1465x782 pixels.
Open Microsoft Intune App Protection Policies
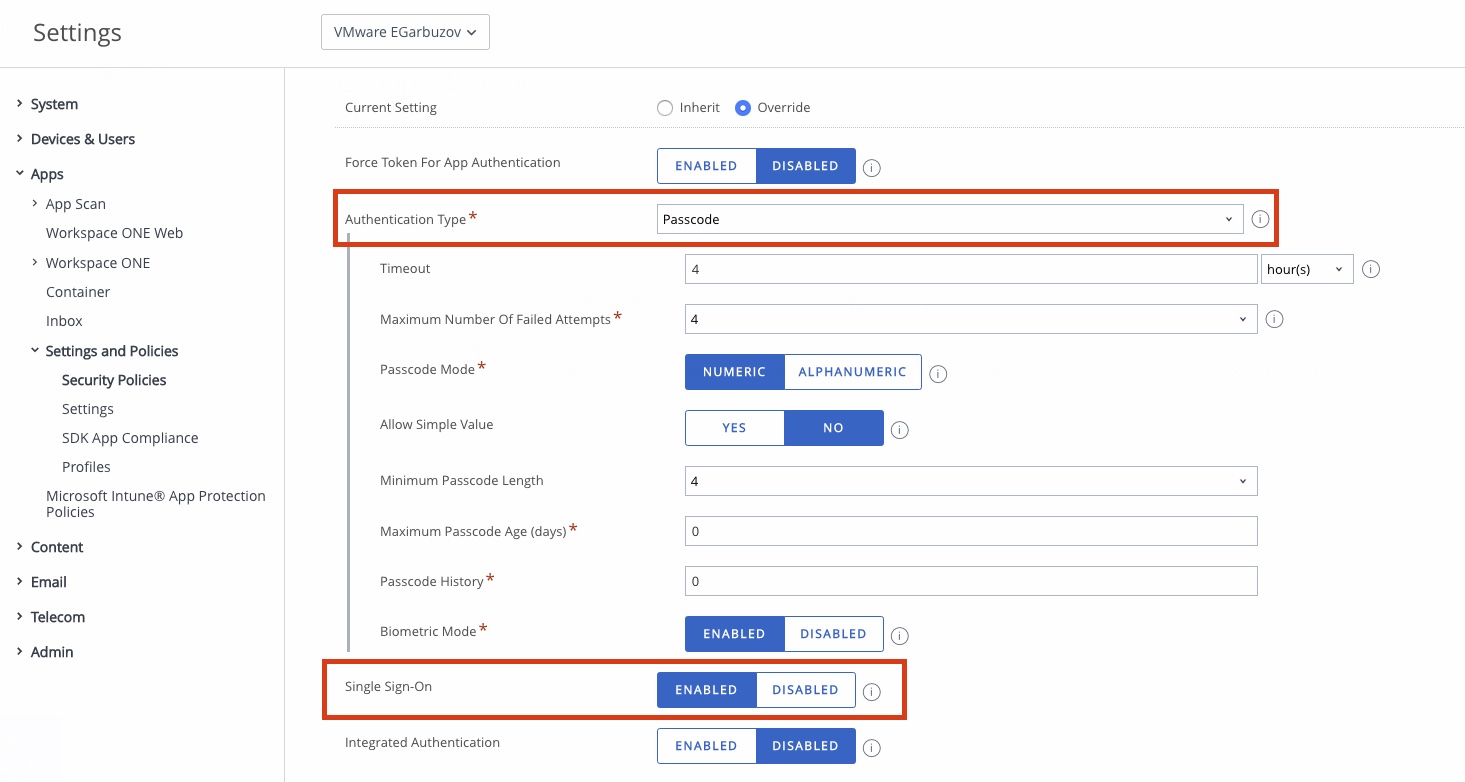[x=155, y=504]
